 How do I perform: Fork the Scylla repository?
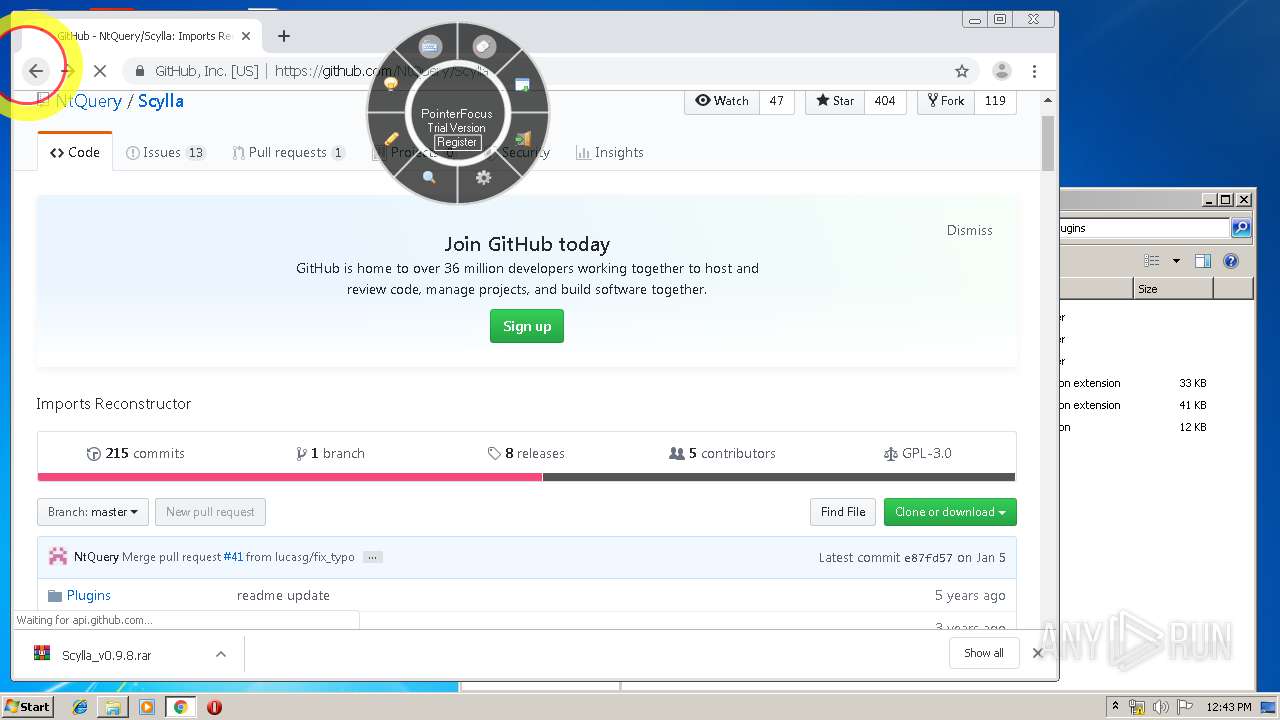[946, 101]
